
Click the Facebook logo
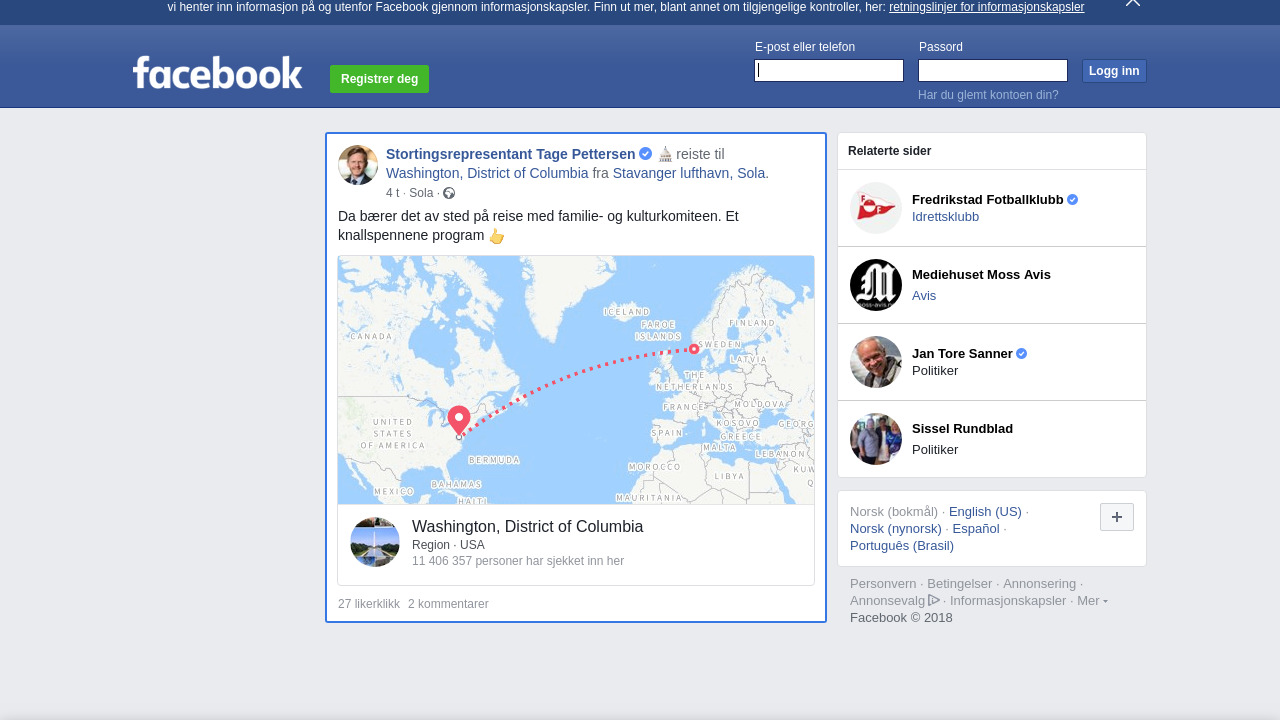(217, 73)
